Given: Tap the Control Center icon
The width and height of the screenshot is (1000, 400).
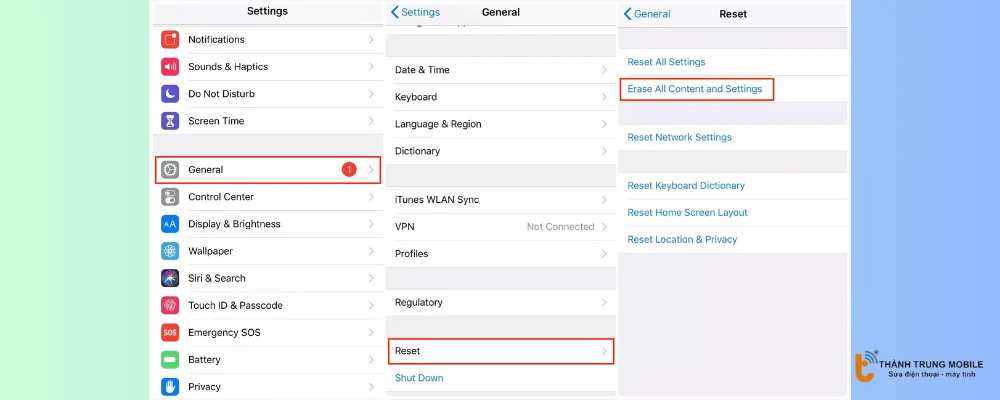Looking at the screenshot, I should click(x=170, y=196).
